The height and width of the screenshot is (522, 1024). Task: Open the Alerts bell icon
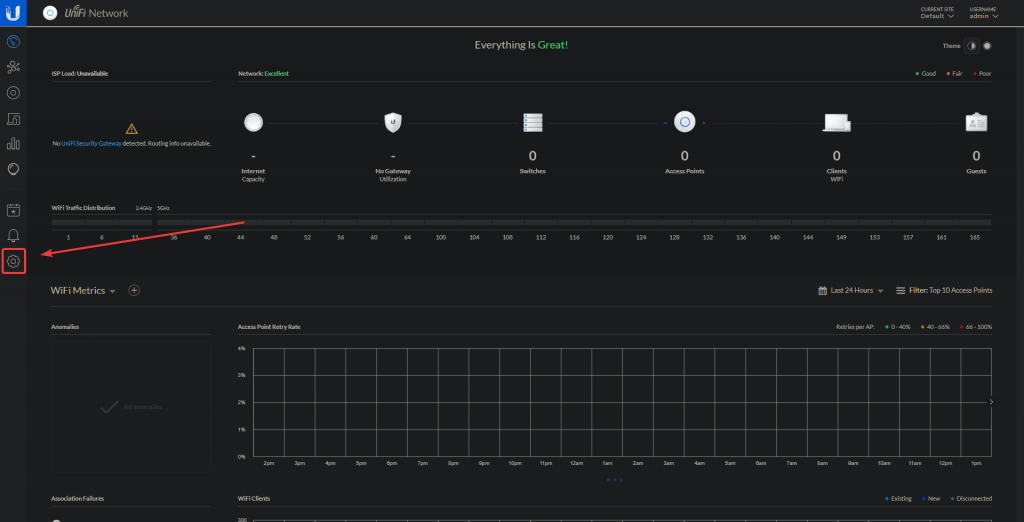click(13, 235)
